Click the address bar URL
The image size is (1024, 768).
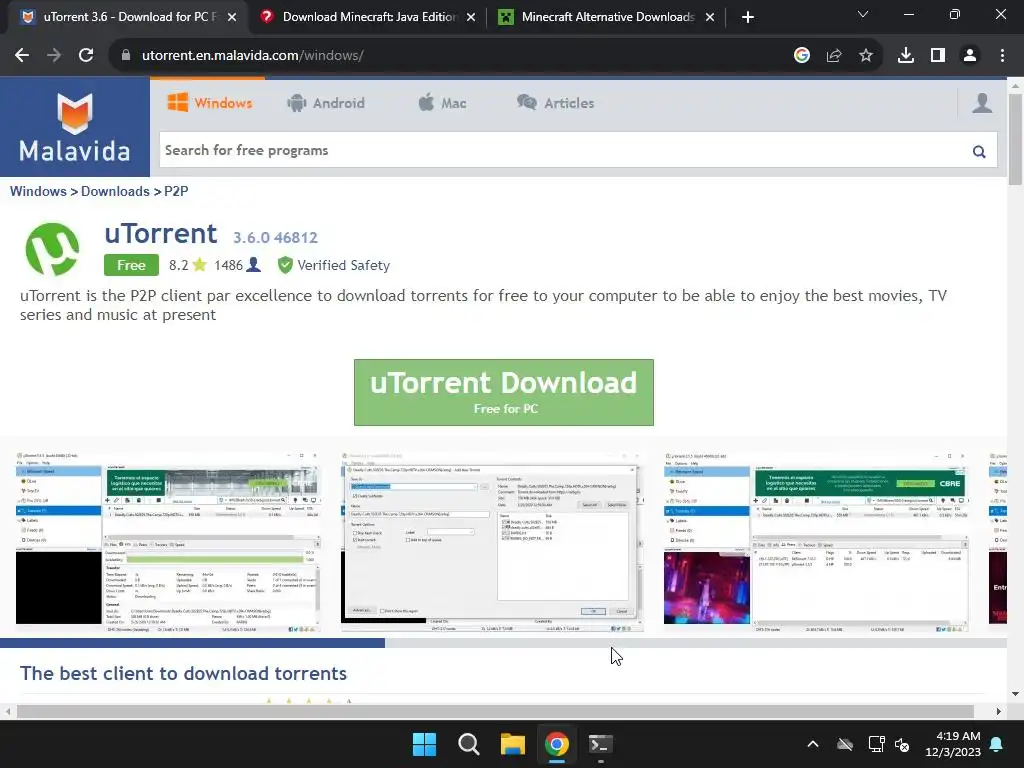253,56
